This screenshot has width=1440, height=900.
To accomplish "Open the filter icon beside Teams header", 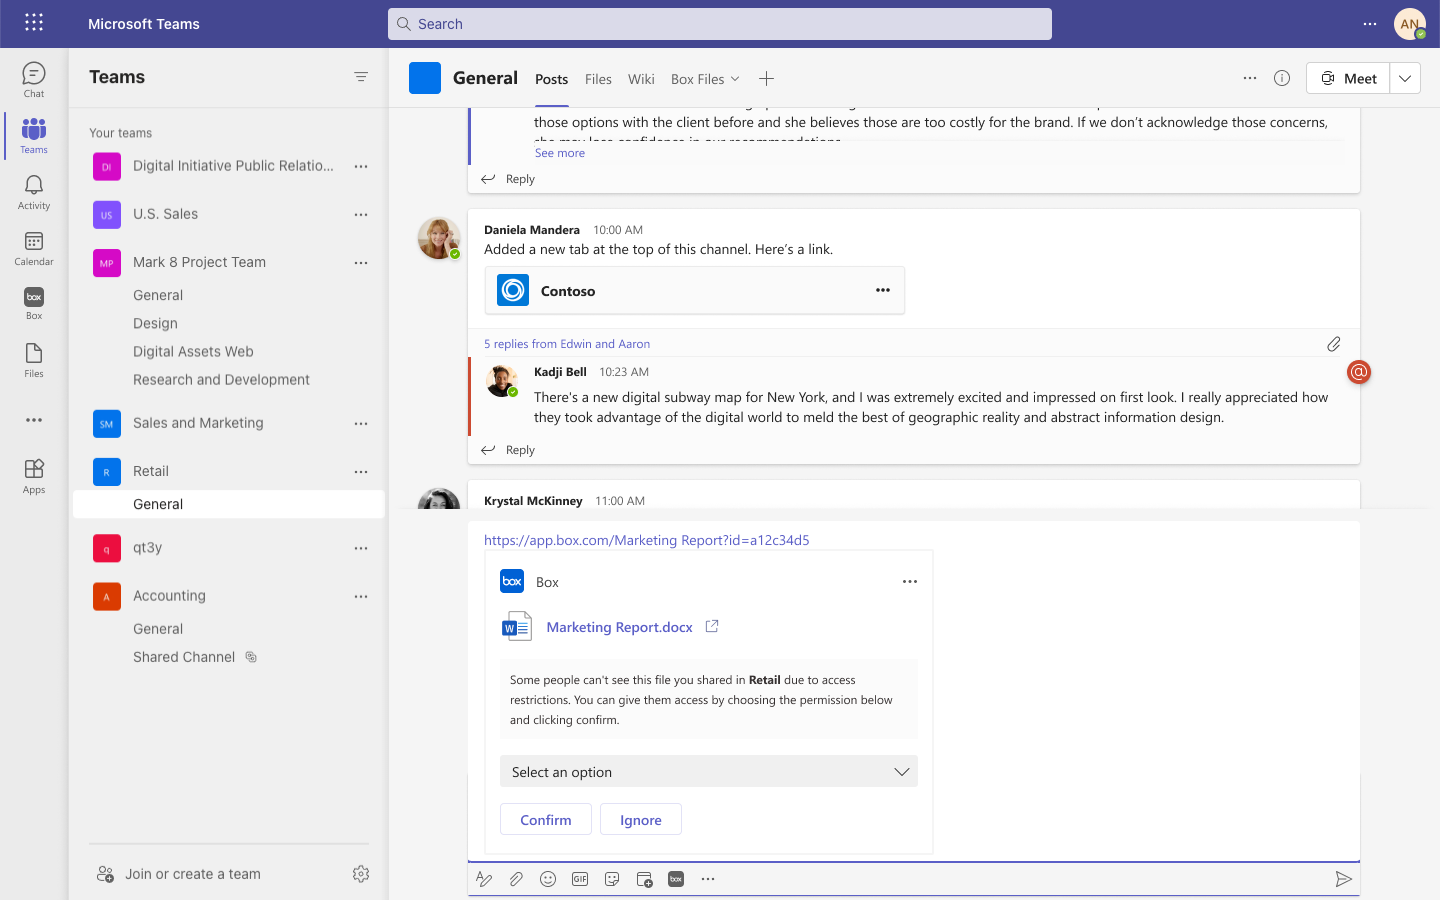I will [x=361, y=77].
